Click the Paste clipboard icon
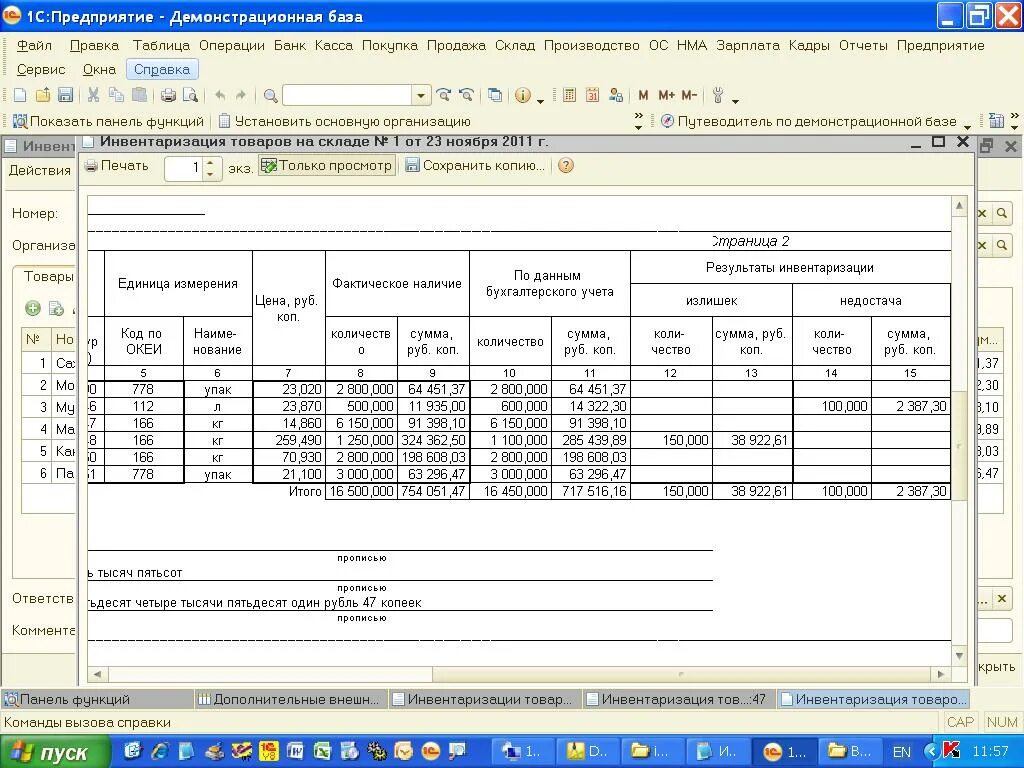This screenshot has width=1024, height=768. 139,95
